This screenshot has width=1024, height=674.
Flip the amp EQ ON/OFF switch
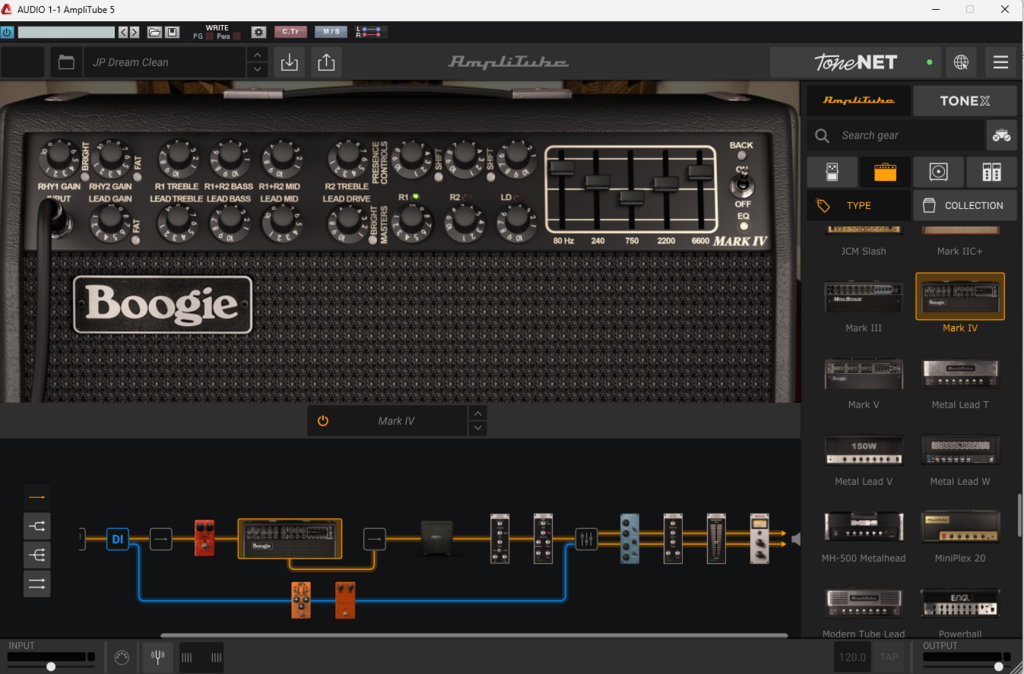coord(742,186)
